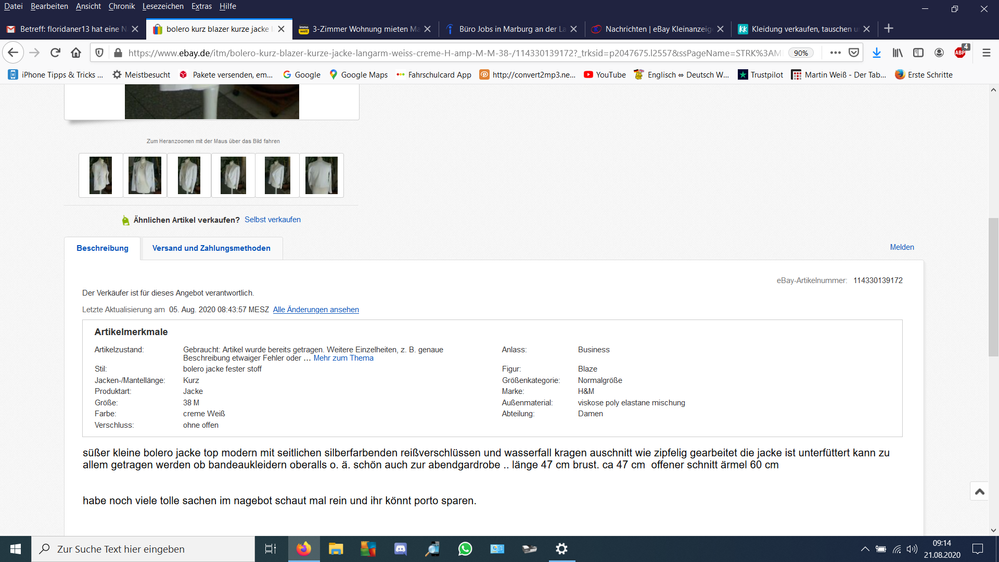Screen dimensions: 999x562
Task: Open the Chronik menu
Action: (x=121, y=6)
